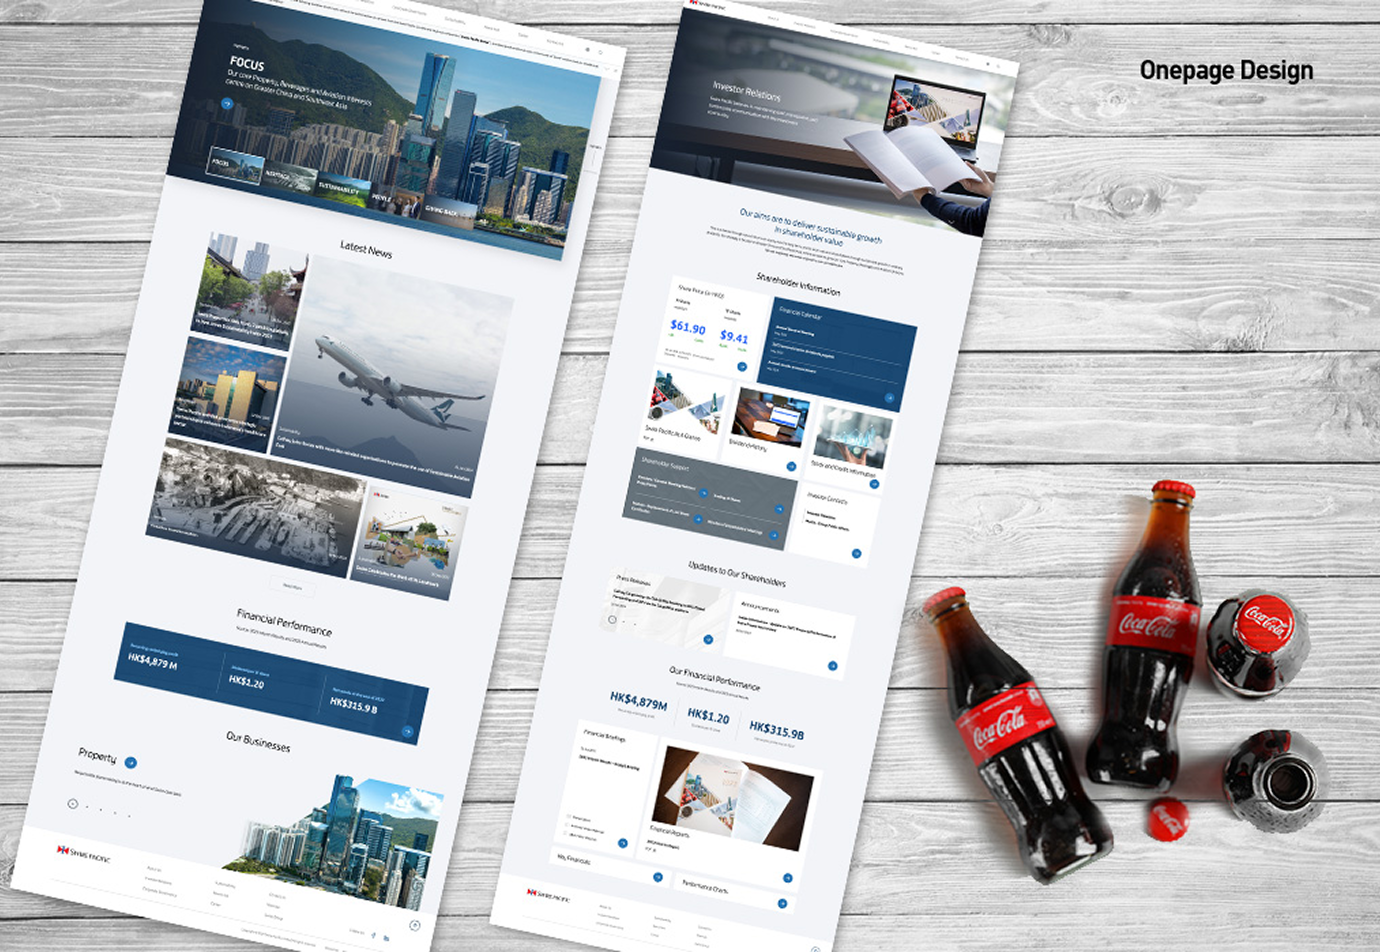This screenshot has height=952, width=1380.
Task: Open the Investor Contacts card arrow
Action: pyautogui.click(x=856, y=553)
